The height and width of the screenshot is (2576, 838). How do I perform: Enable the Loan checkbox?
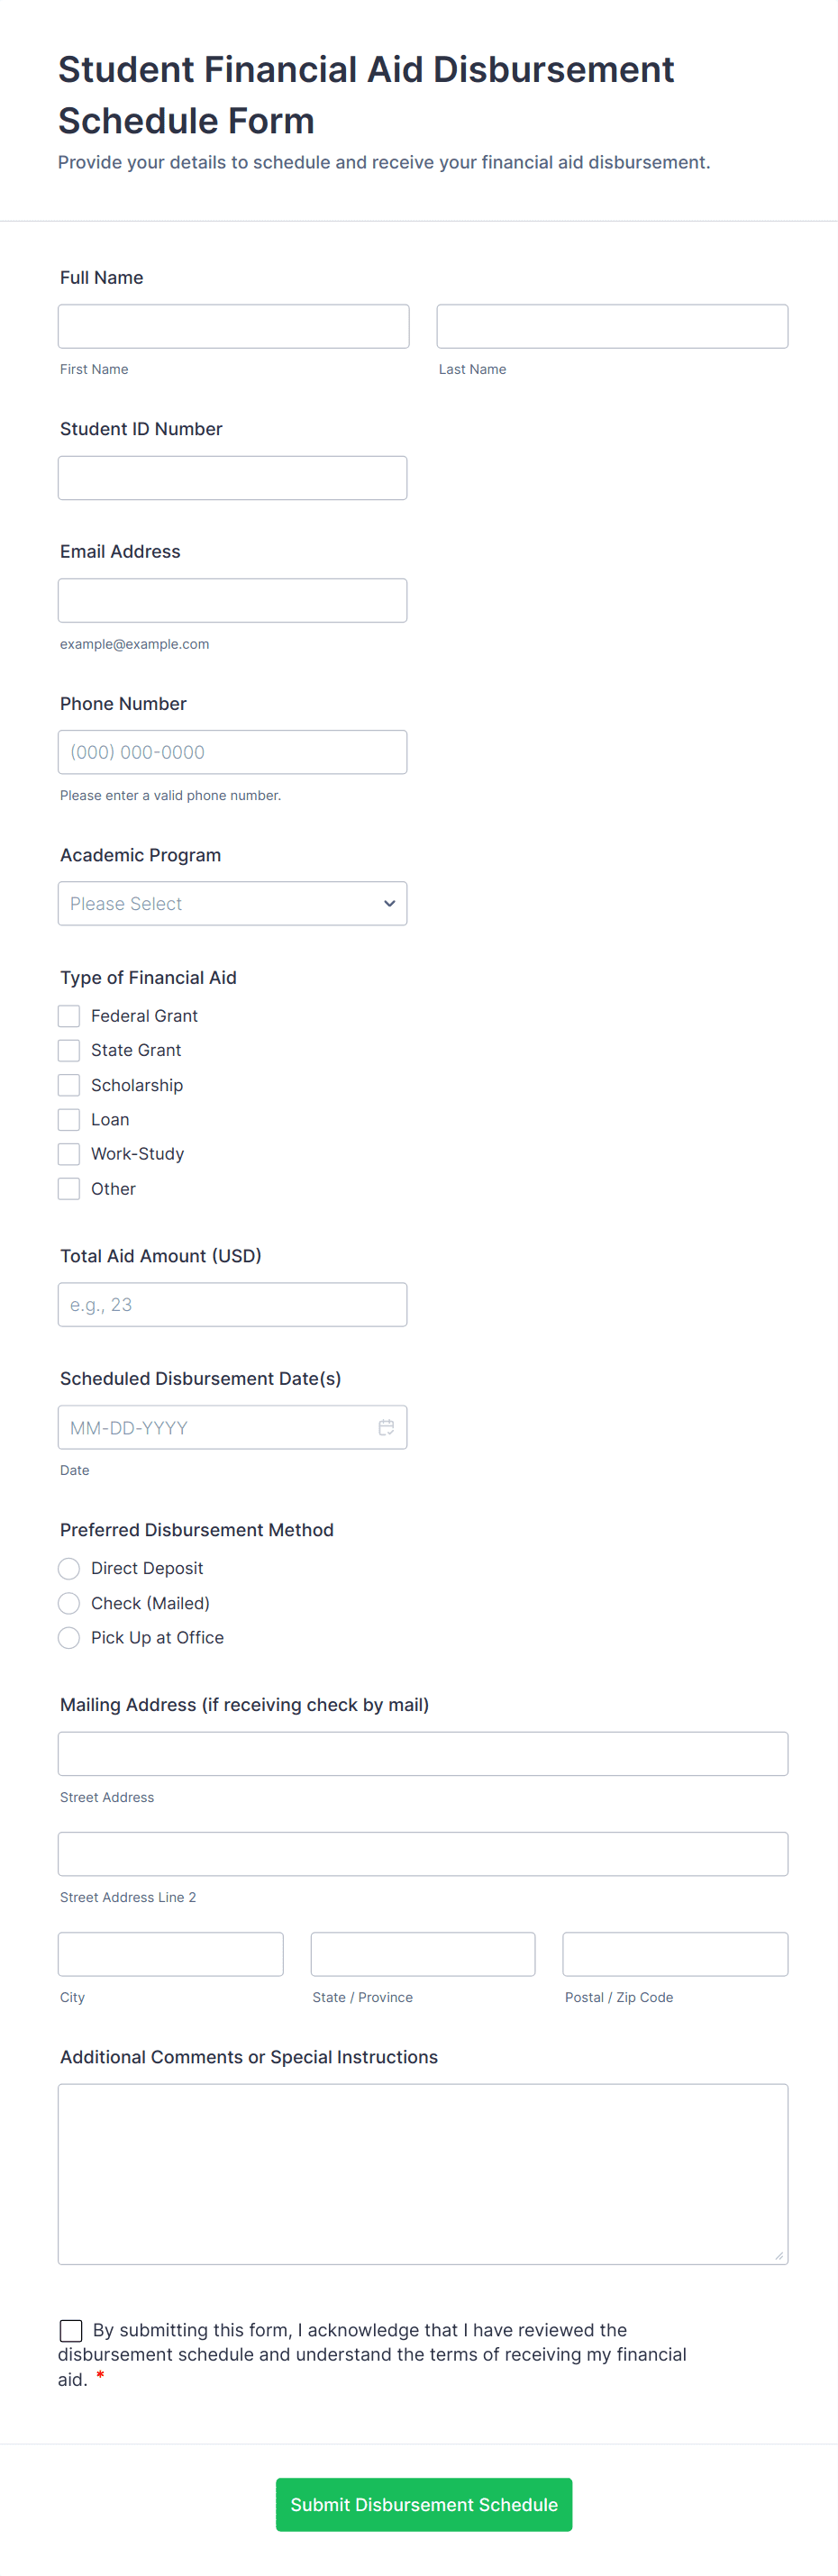69,1119
